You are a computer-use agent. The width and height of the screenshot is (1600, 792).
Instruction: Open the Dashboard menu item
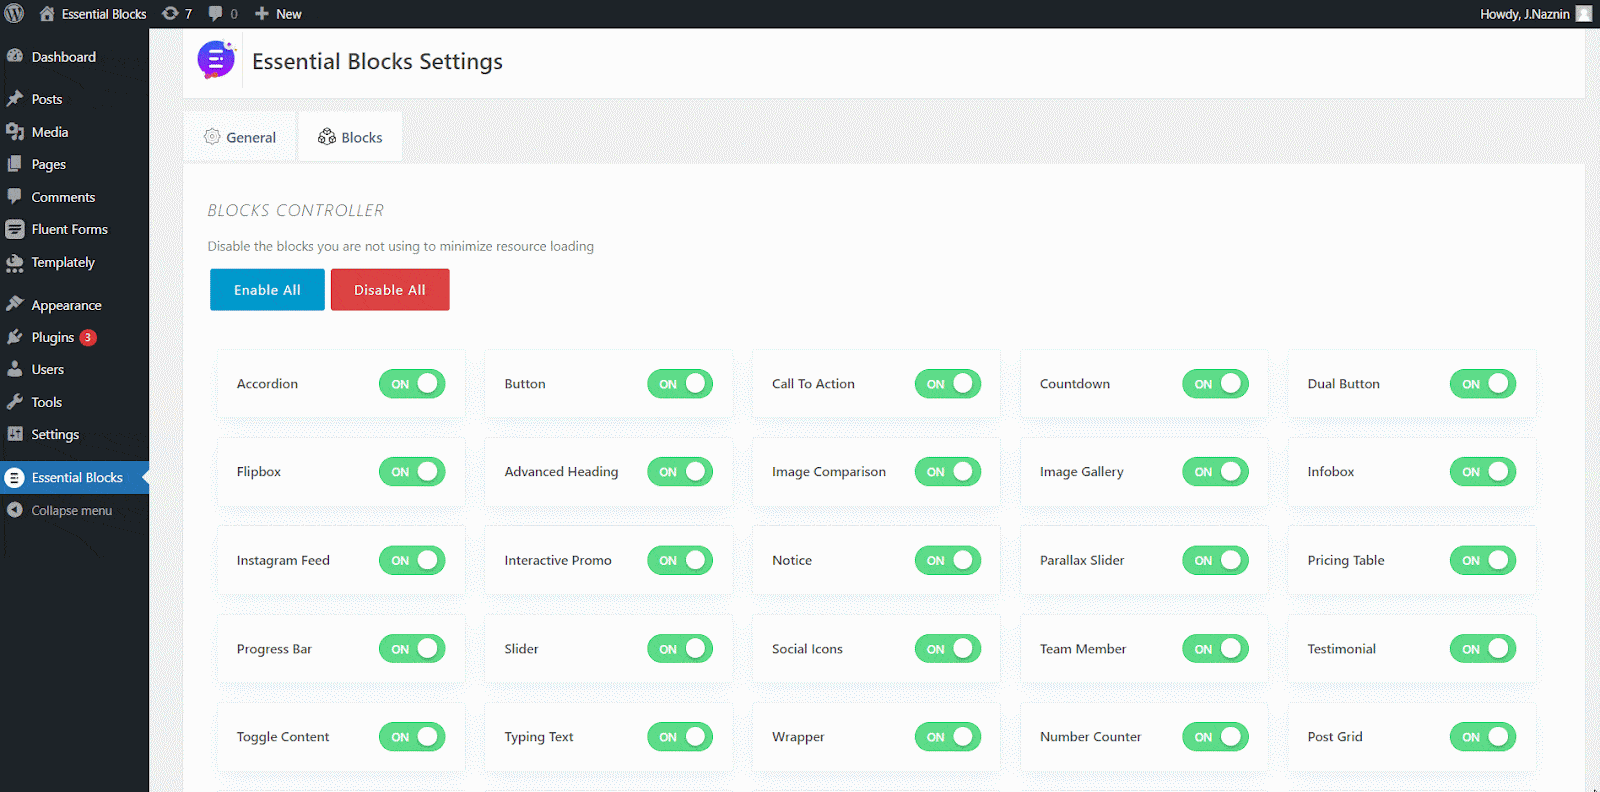74,57
